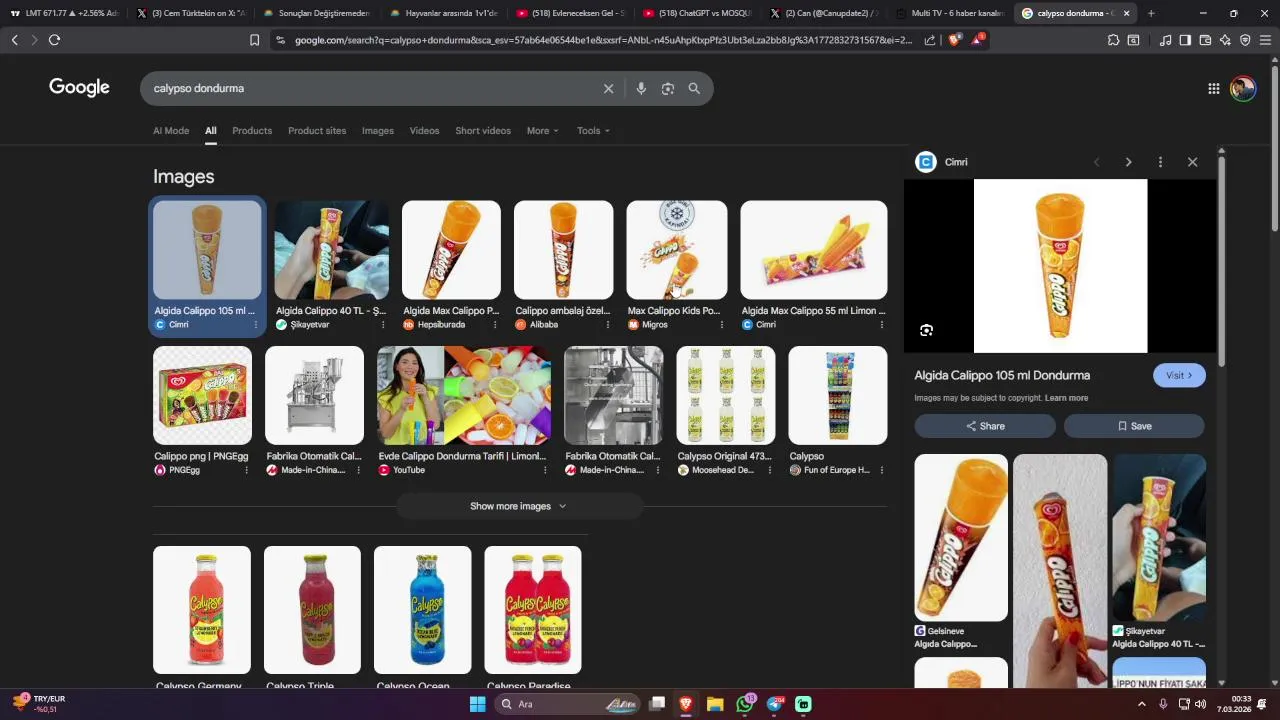Screen dimensions: 1280x720
Task: Open more options in Cimri preview panel
Action: [x=1160, y=162]
